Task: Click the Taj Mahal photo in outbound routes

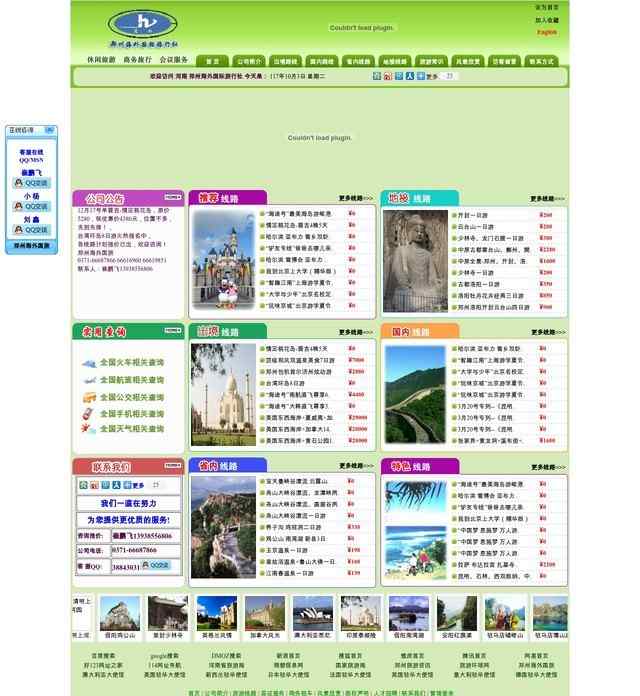Action: [x=223, y=395]
